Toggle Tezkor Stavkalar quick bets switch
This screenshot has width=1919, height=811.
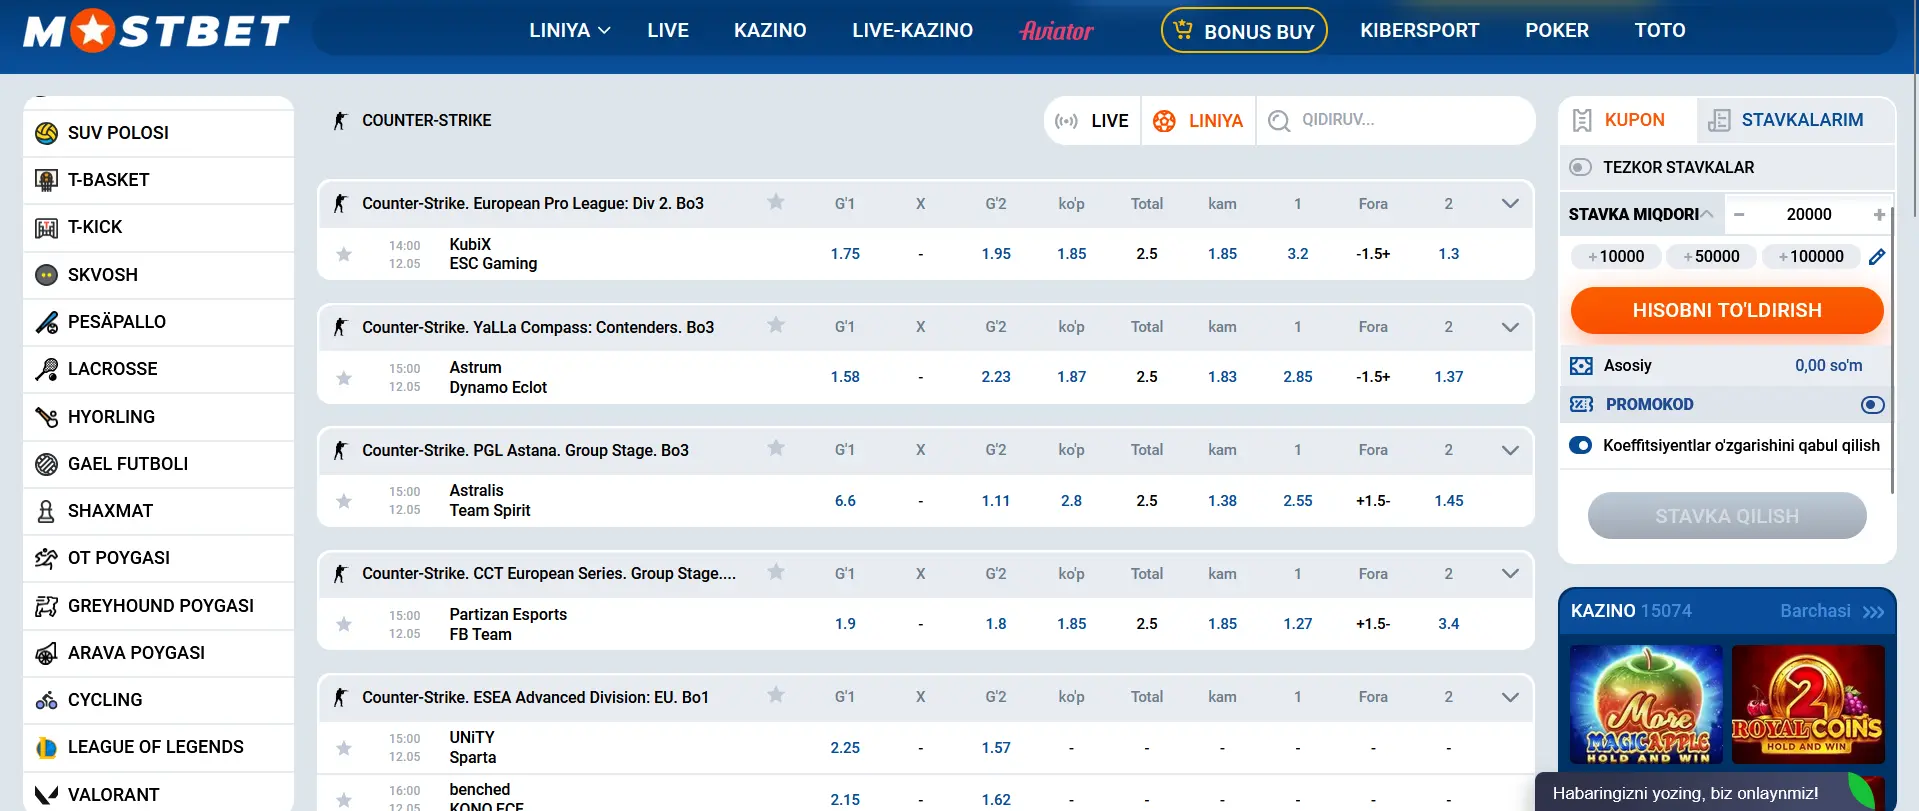tap(1580, 167)
